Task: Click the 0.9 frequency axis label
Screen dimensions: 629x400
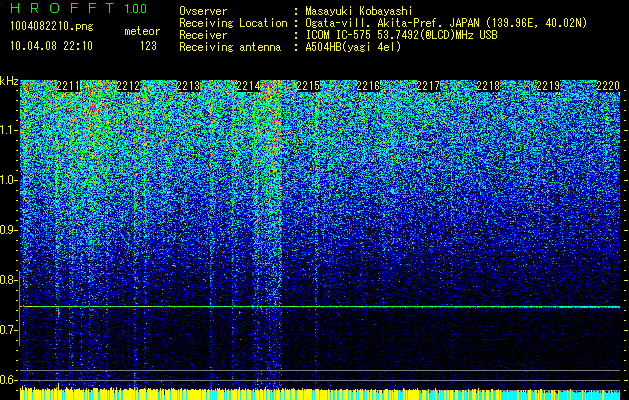Action: point(9,230)
